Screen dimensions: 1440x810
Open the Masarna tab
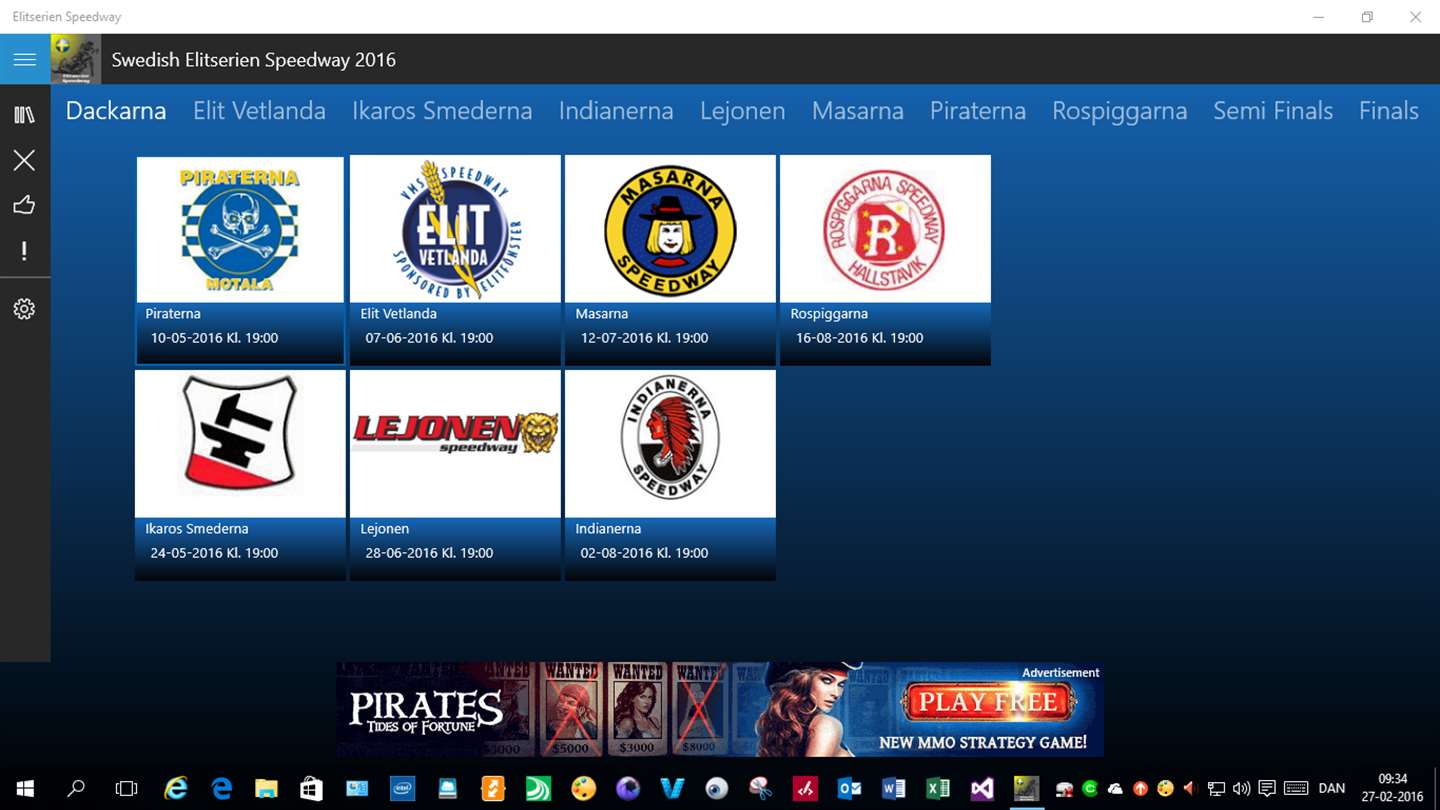(858, 111)
